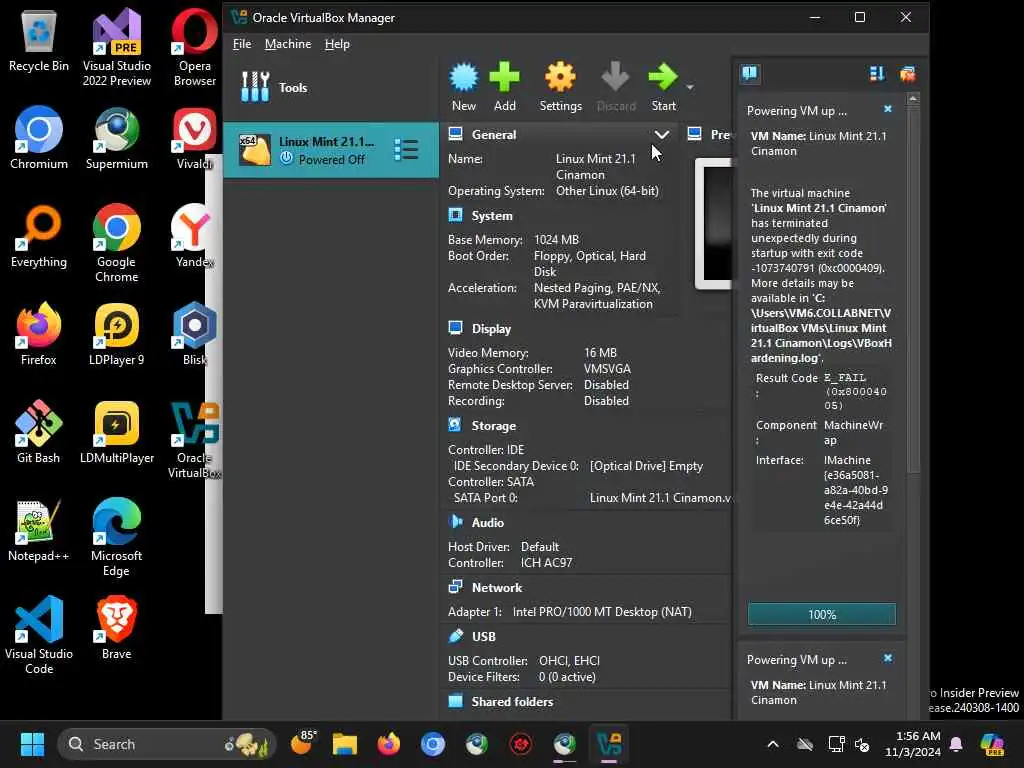
Task: Open LDMultiPlayer desktop icon
Action: point(116,432)
